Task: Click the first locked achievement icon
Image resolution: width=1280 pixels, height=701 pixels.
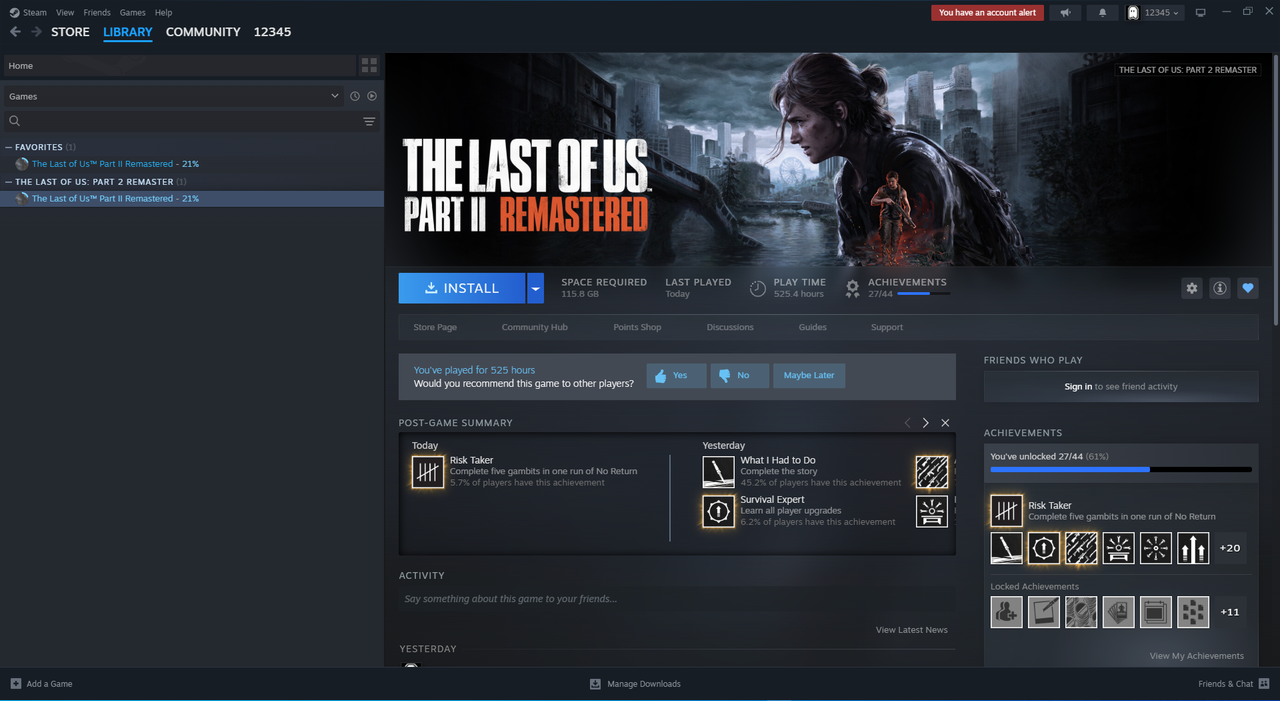Action: pyautogui.click(x=1007, y=612)
